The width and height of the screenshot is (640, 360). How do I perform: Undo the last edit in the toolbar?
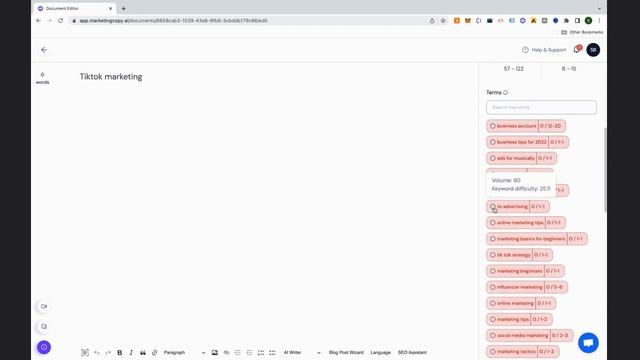click(97, 352)
